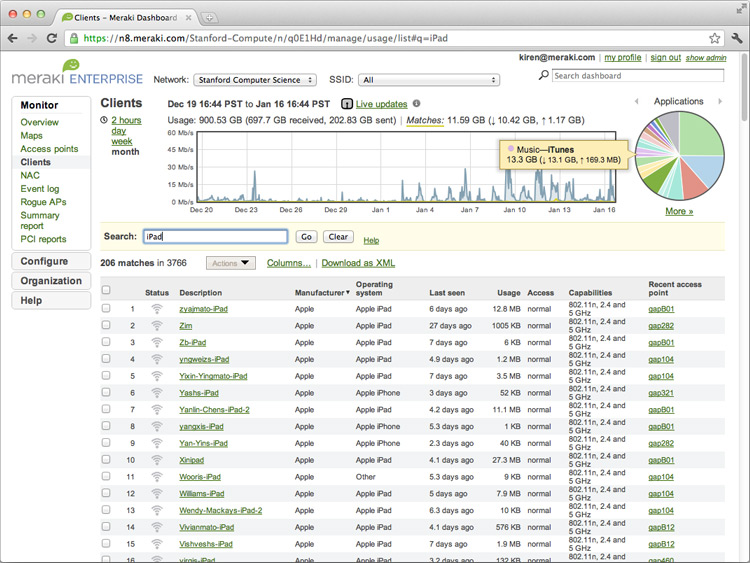The height and width of the screenshot is (563, 750).
Task: Open the Actions dropdown menu
Action: tap(231, 263)
